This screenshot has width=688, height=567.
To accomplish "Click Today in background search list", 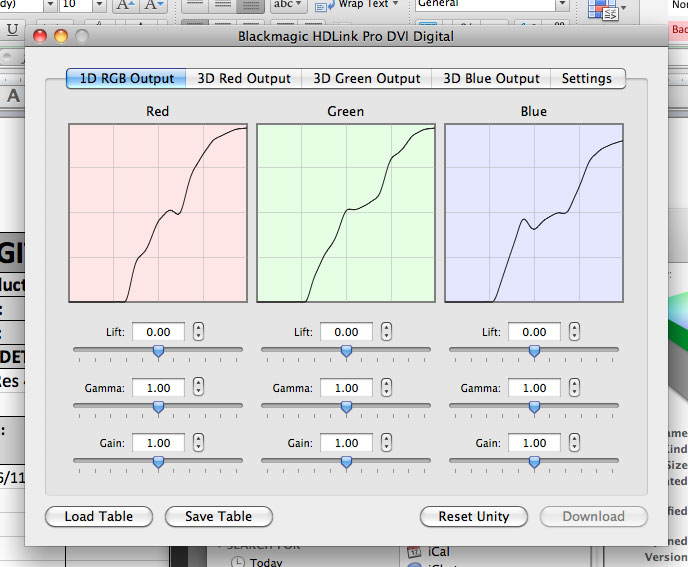I will click(266, 562).
